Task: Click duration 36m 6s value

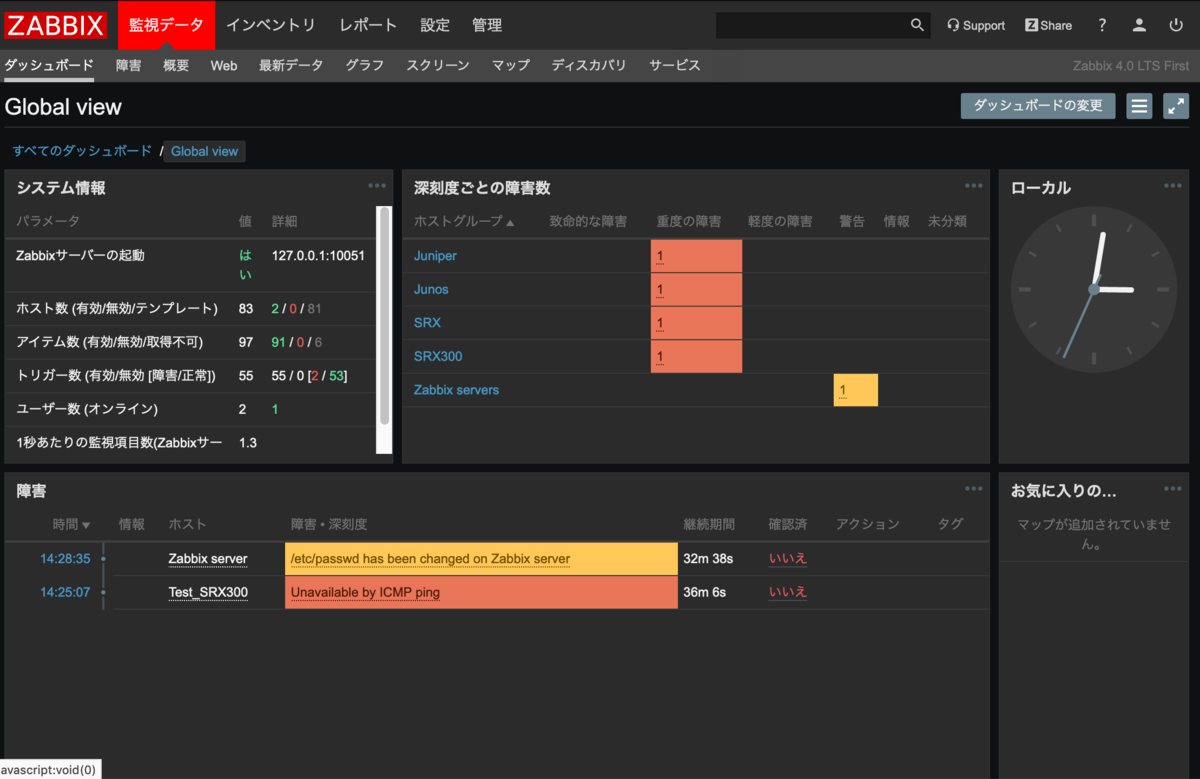Action: (704, 592)
